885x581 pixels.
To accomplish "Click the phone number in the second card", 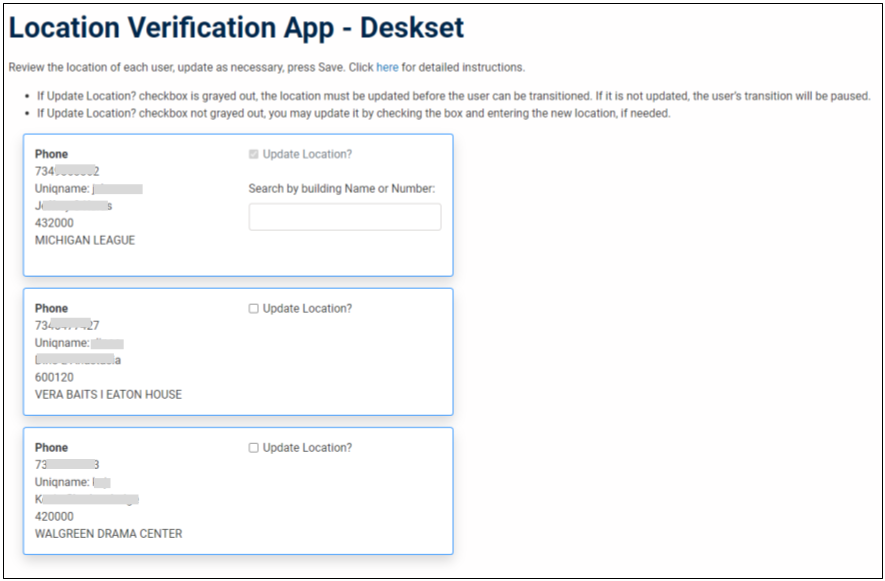I will (x=70, y=325).
